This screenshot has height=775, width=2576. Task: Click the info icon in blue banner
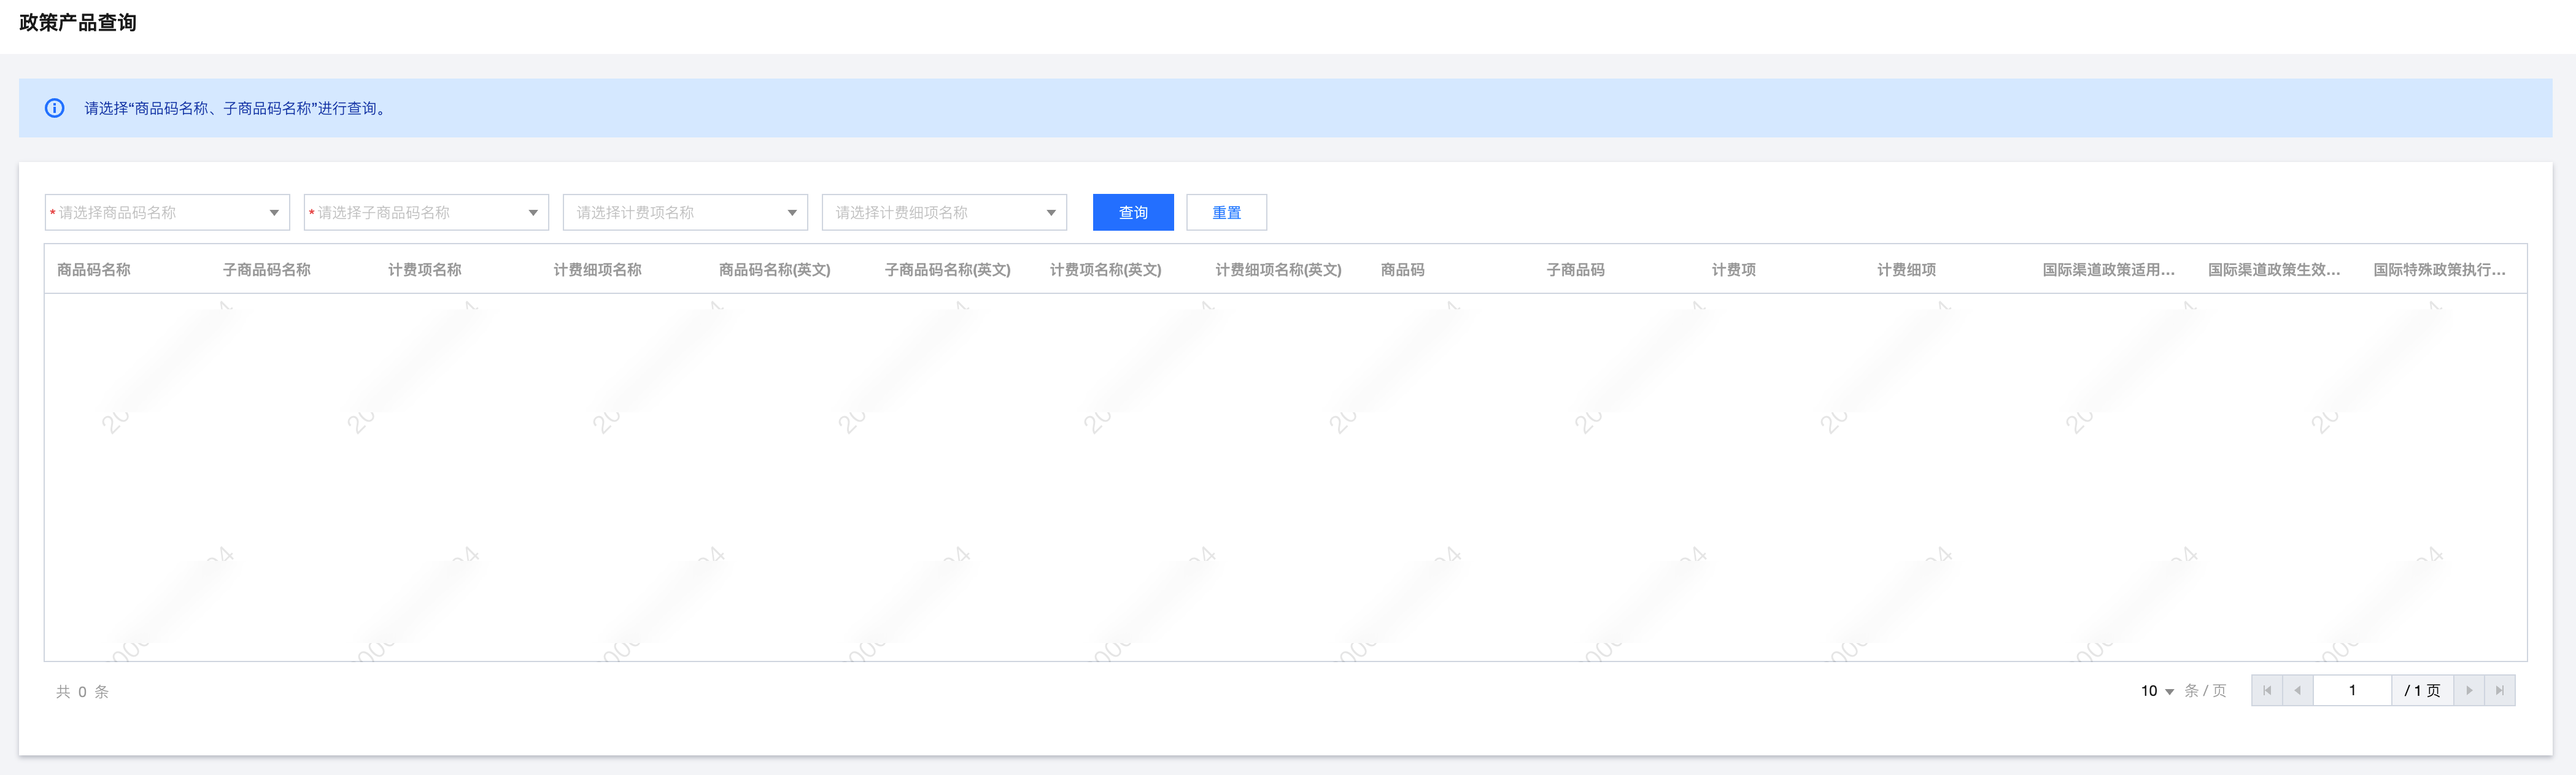55,108
